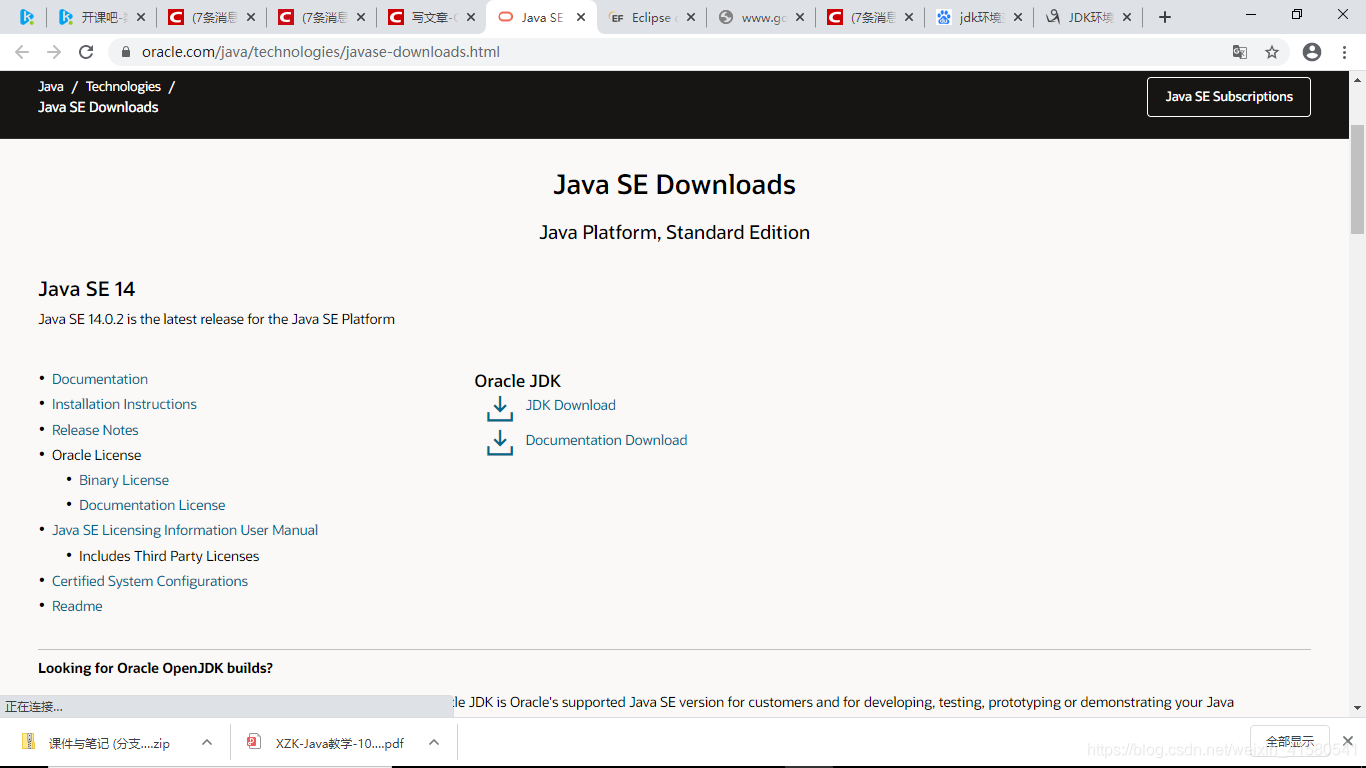Open the Certified System Configurations link
This screenshot has width=1366, height=768.
point(150,581)
